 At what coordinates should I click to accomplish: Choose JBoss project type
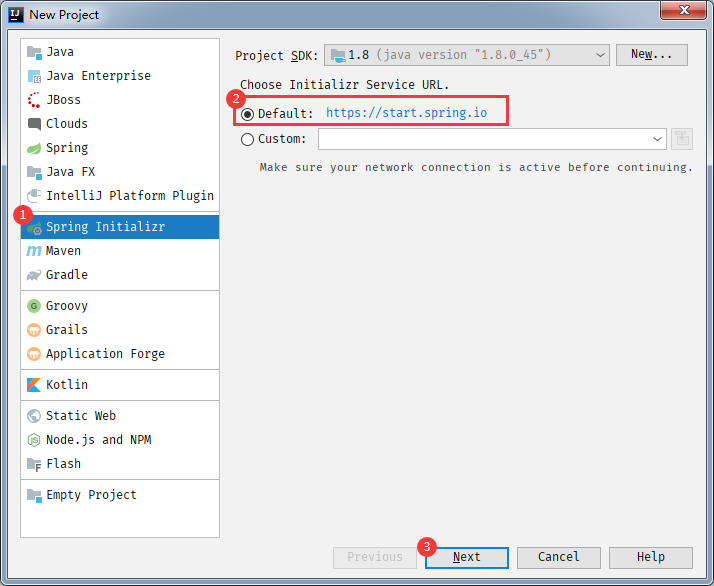(x=63, y=100)
